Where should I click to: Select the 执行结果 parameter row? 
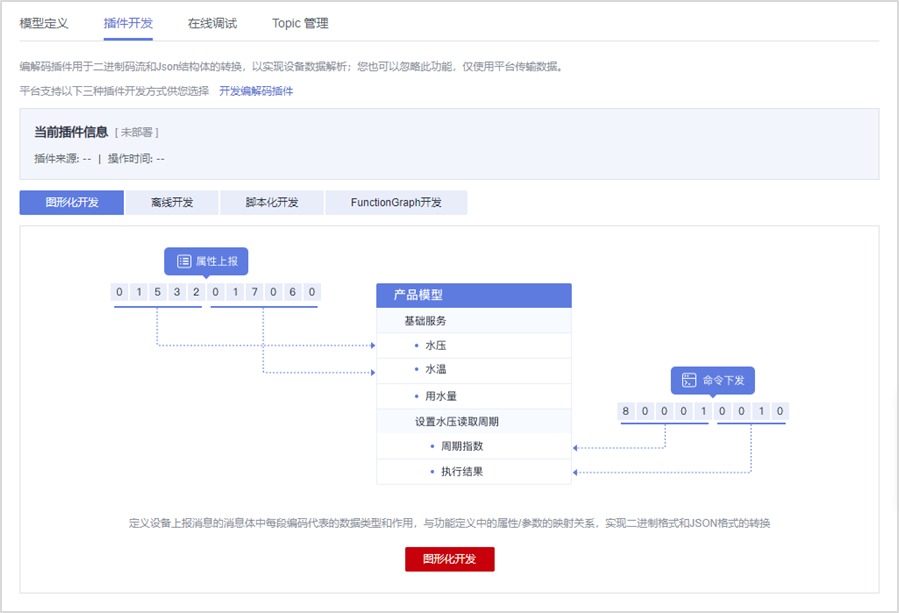tap(474, 471)
